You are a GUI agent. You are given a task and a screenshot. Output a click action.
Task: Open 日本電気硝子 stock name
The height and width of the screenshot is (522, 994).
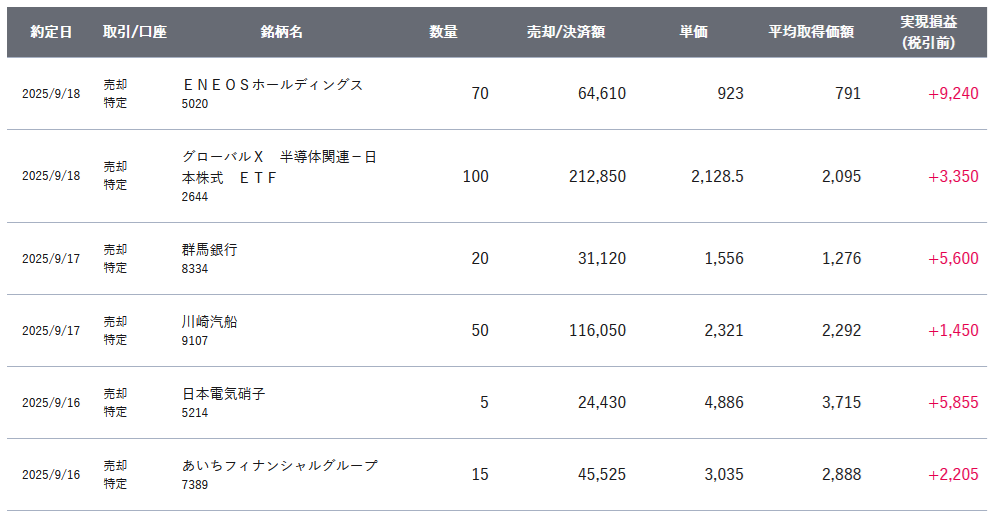pos(224,394)
